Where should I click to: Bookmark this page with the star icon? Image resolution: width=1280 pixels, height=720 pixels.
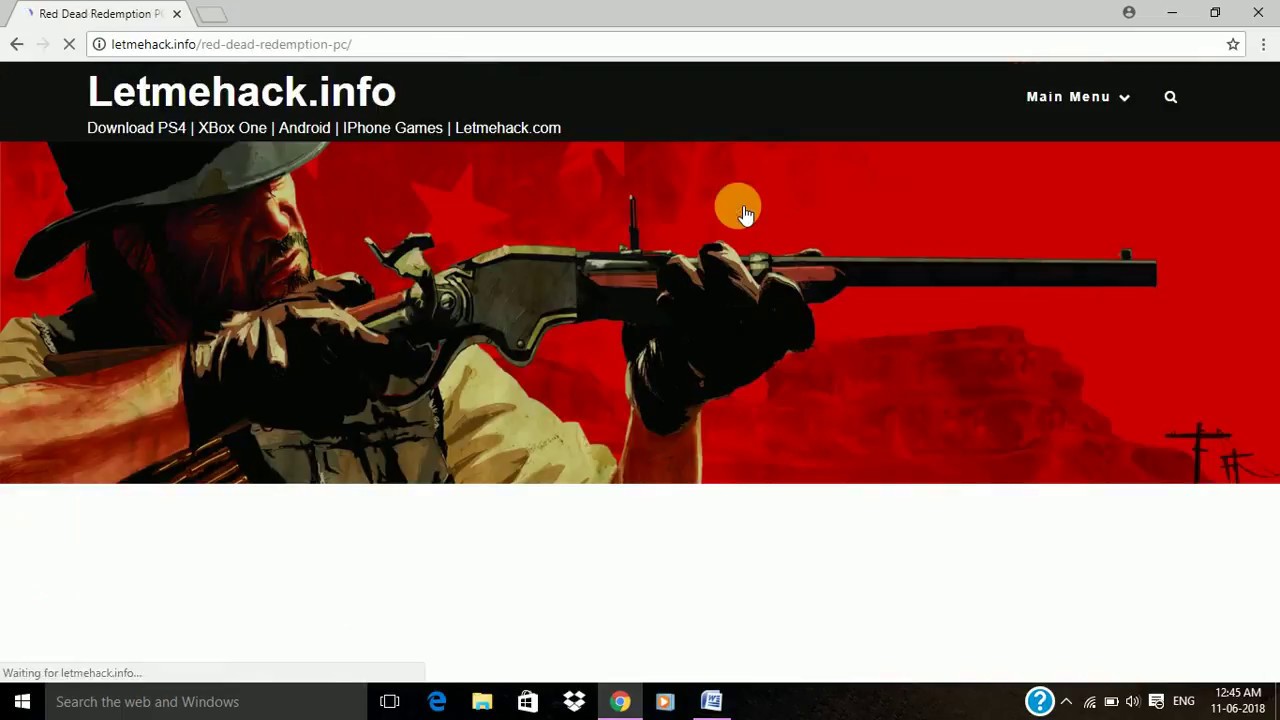pos(1233,44)
